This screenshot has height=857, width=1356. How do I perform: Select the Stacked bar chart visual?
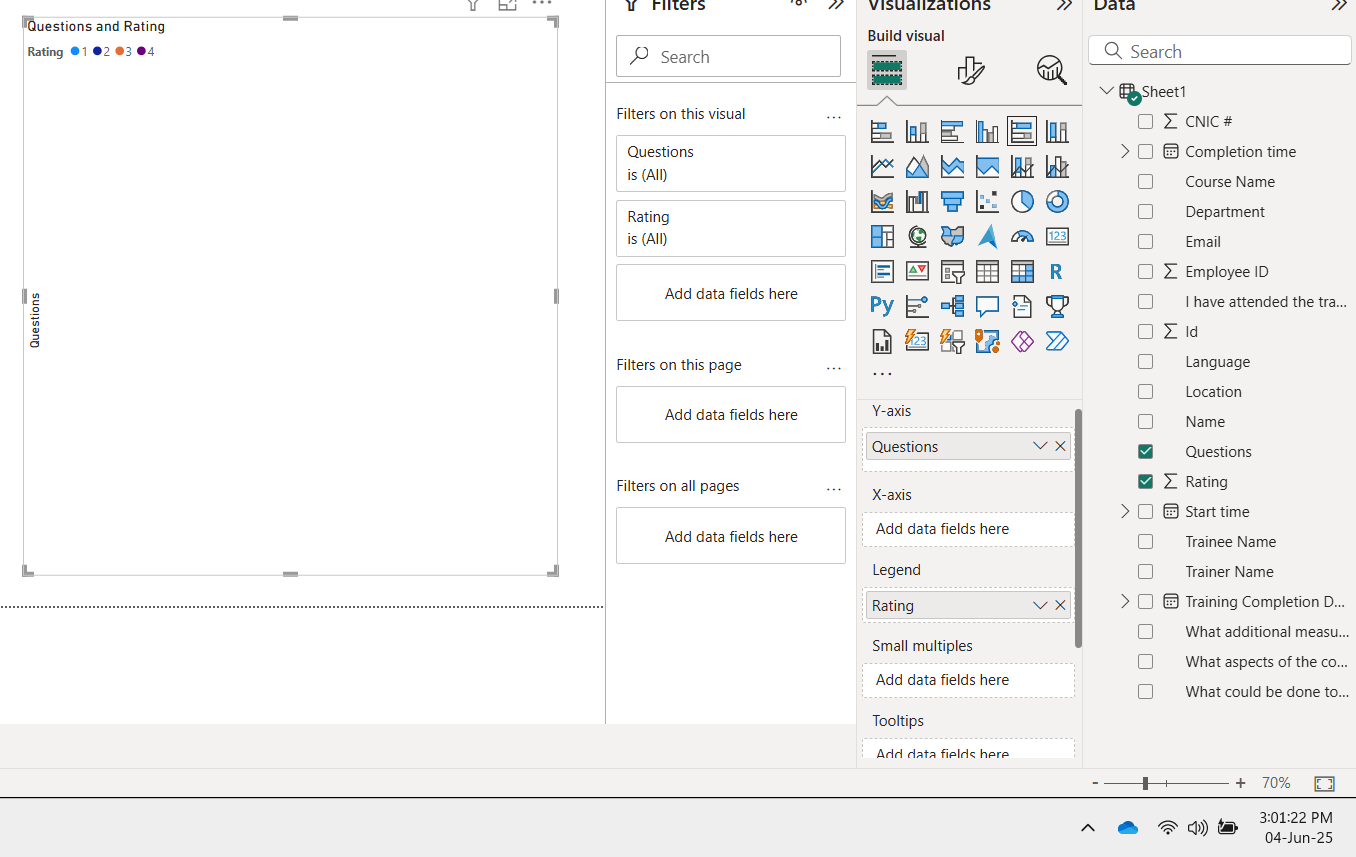click(882, 131)
